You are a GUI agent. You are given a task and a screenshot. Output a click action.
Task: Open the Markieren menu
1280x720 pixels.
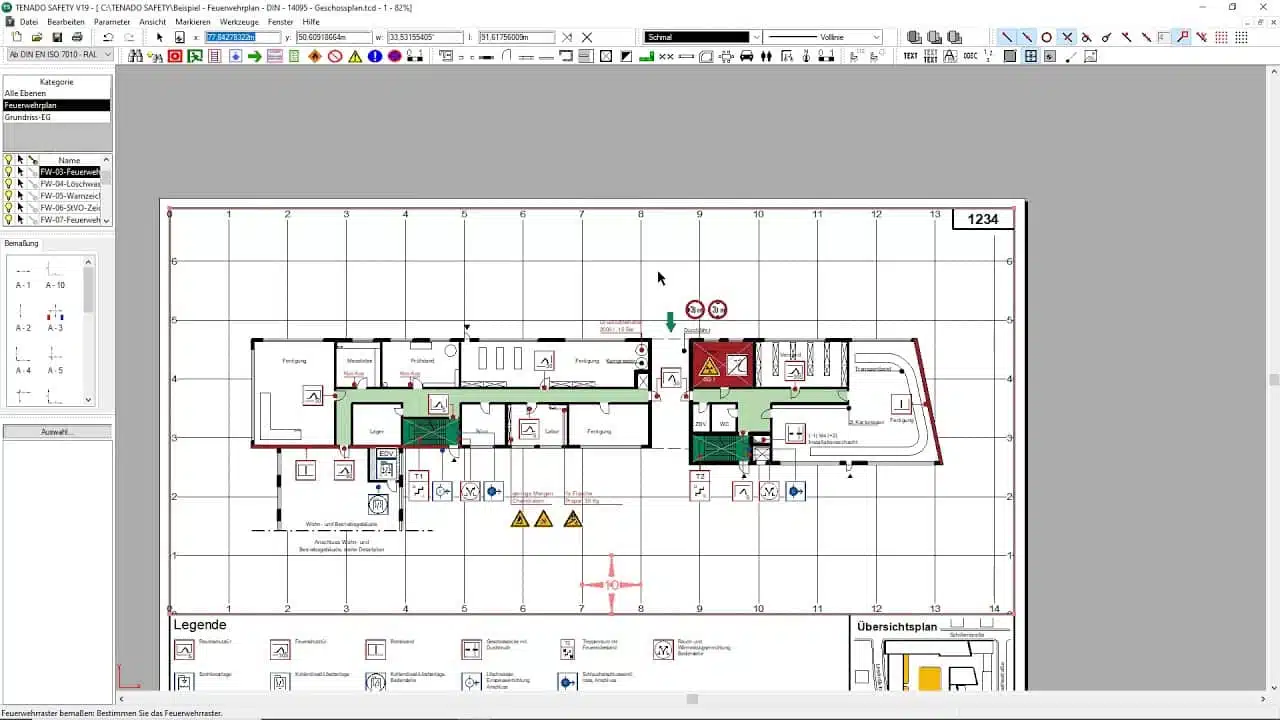193,21
